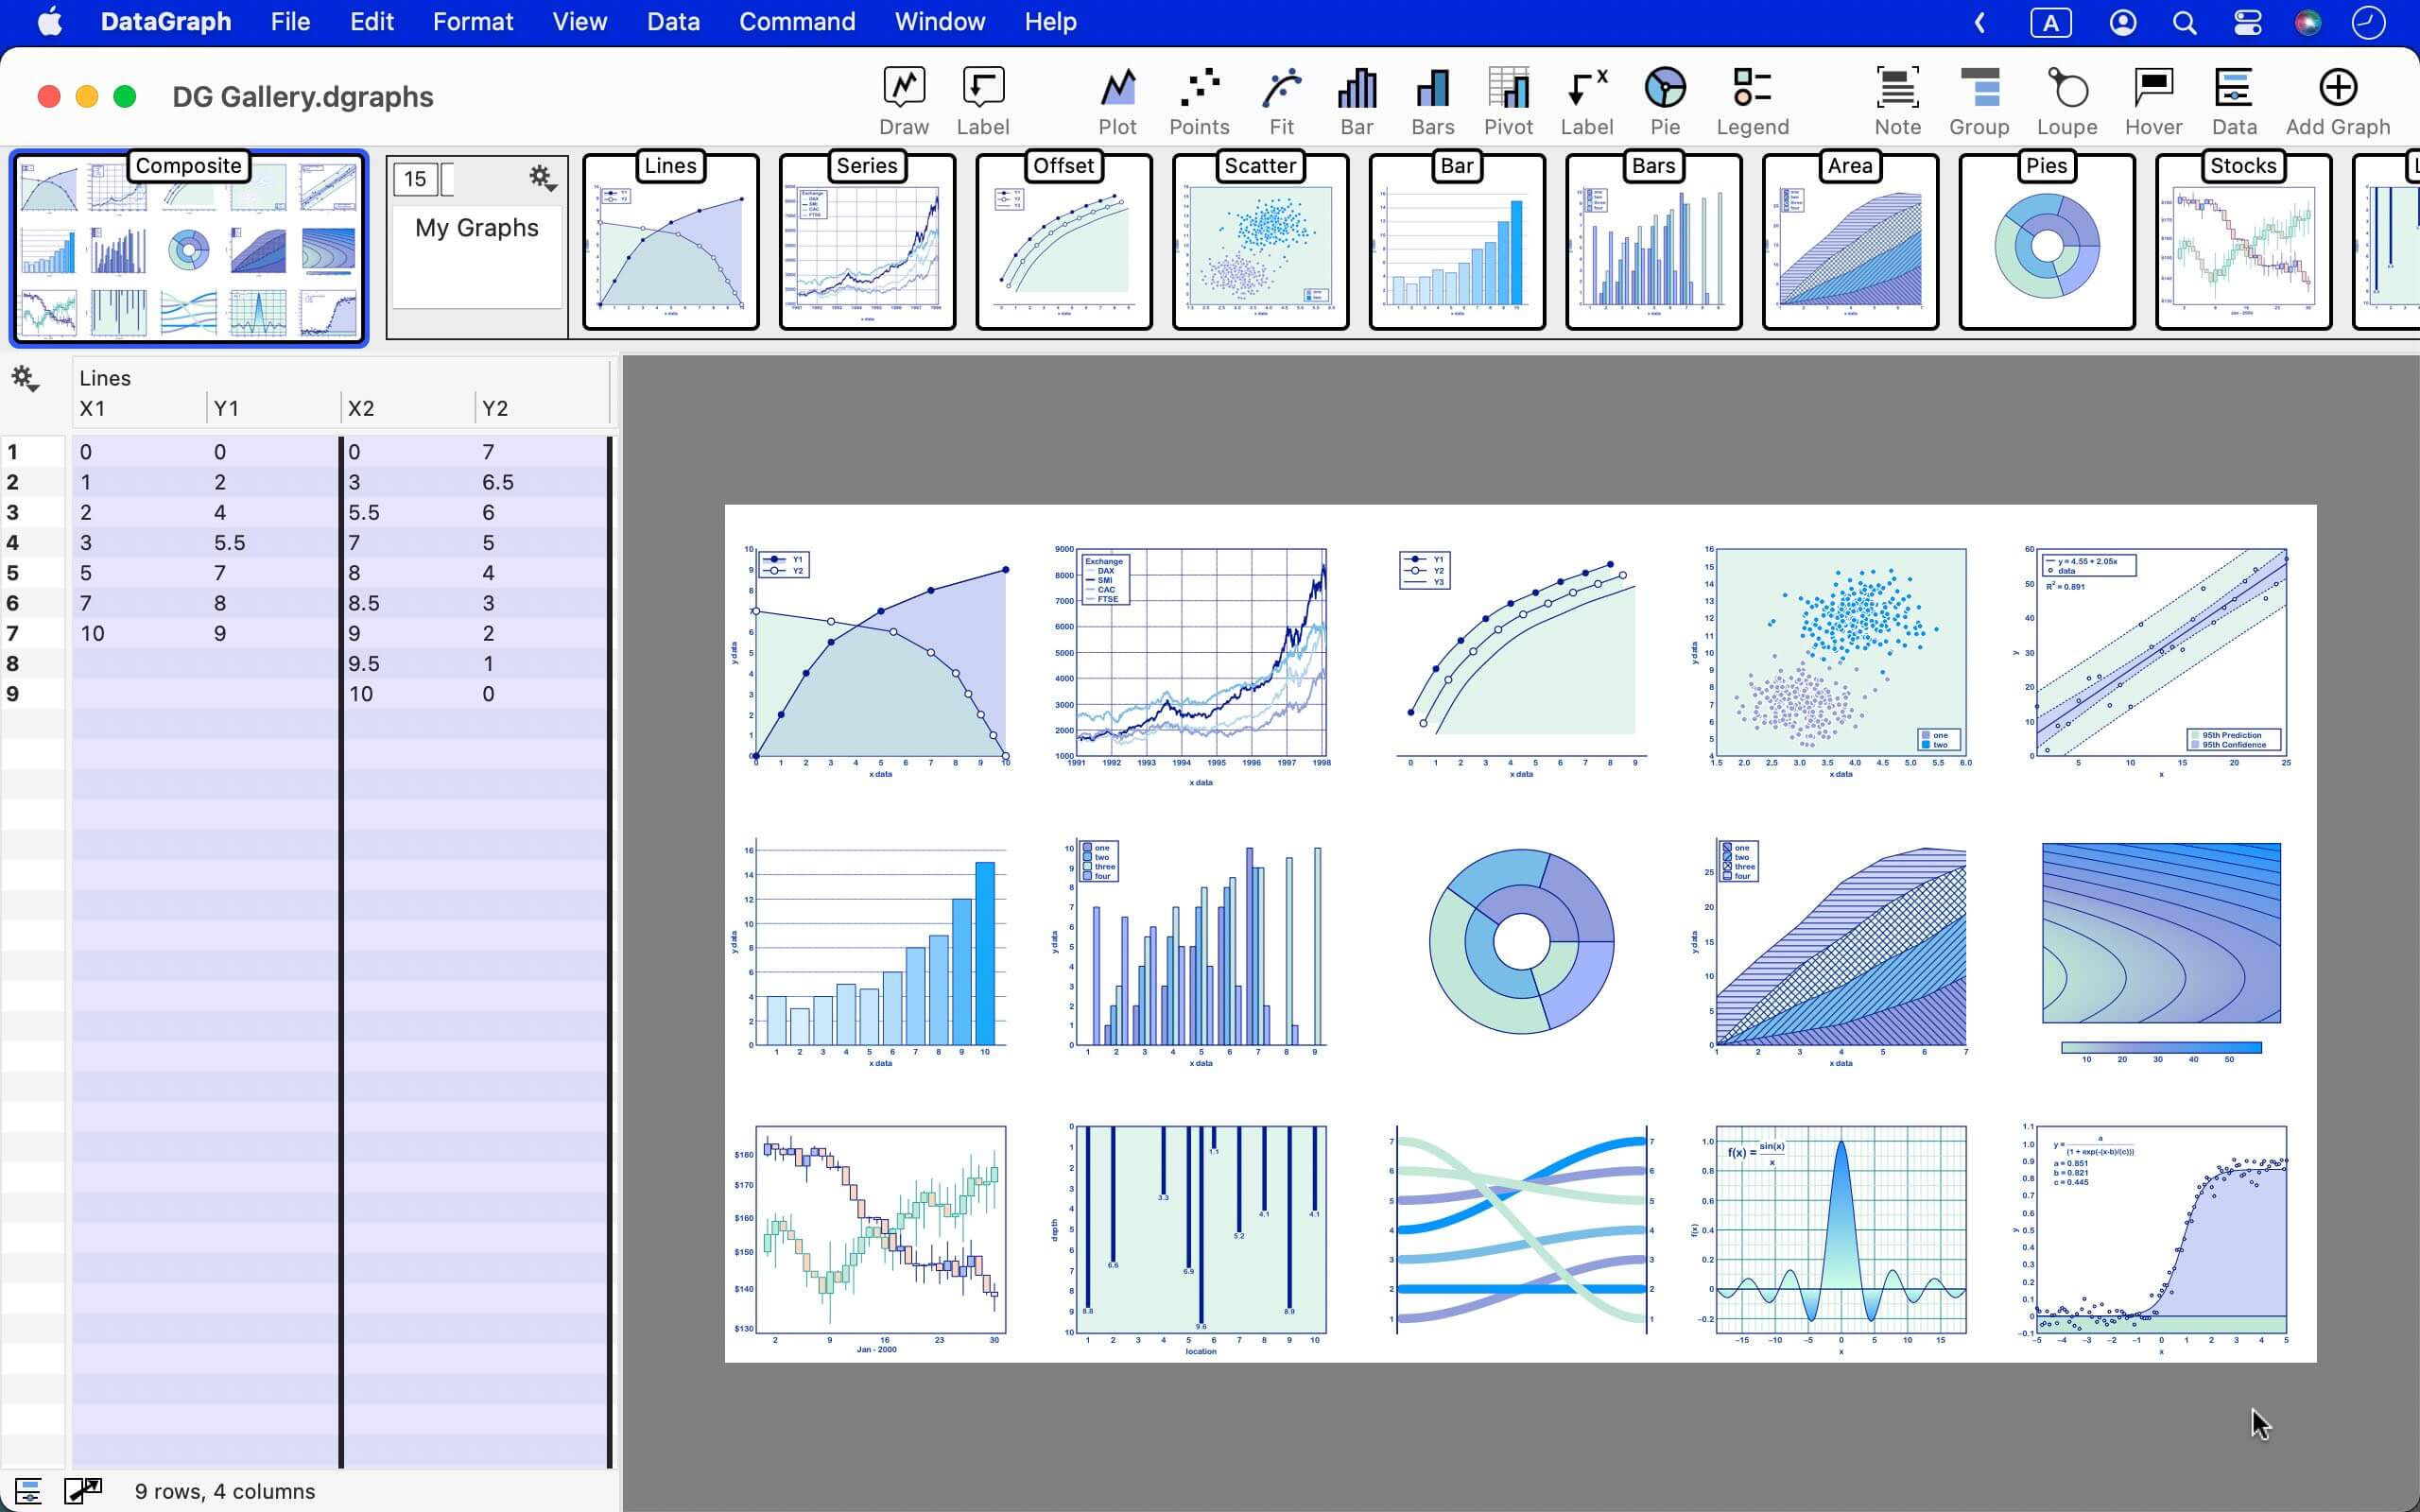This screenshot has width=2420, height=1512.
Task: Open data table gear menu
Action: 25,378
